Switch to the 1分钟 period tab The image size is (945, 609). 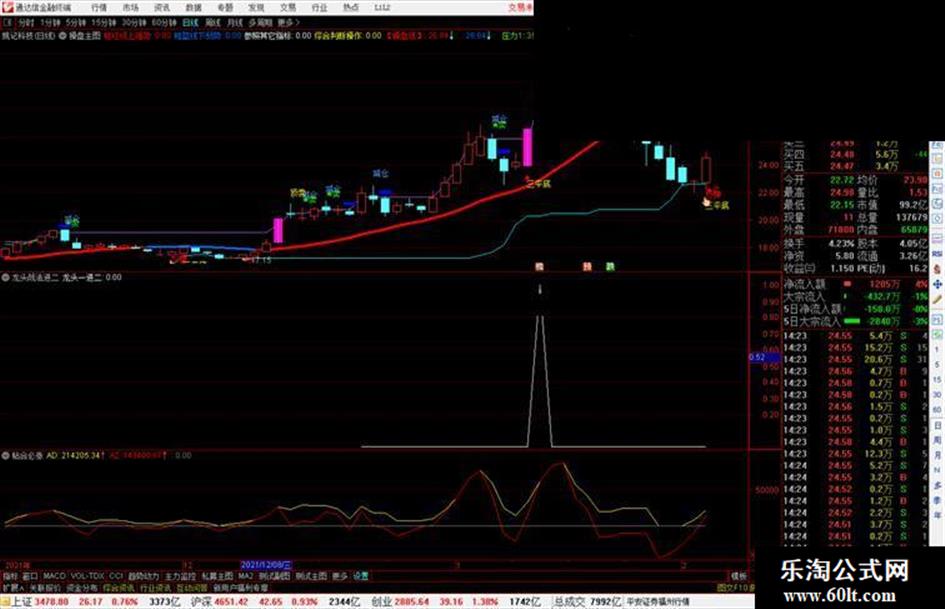(50, 23)
